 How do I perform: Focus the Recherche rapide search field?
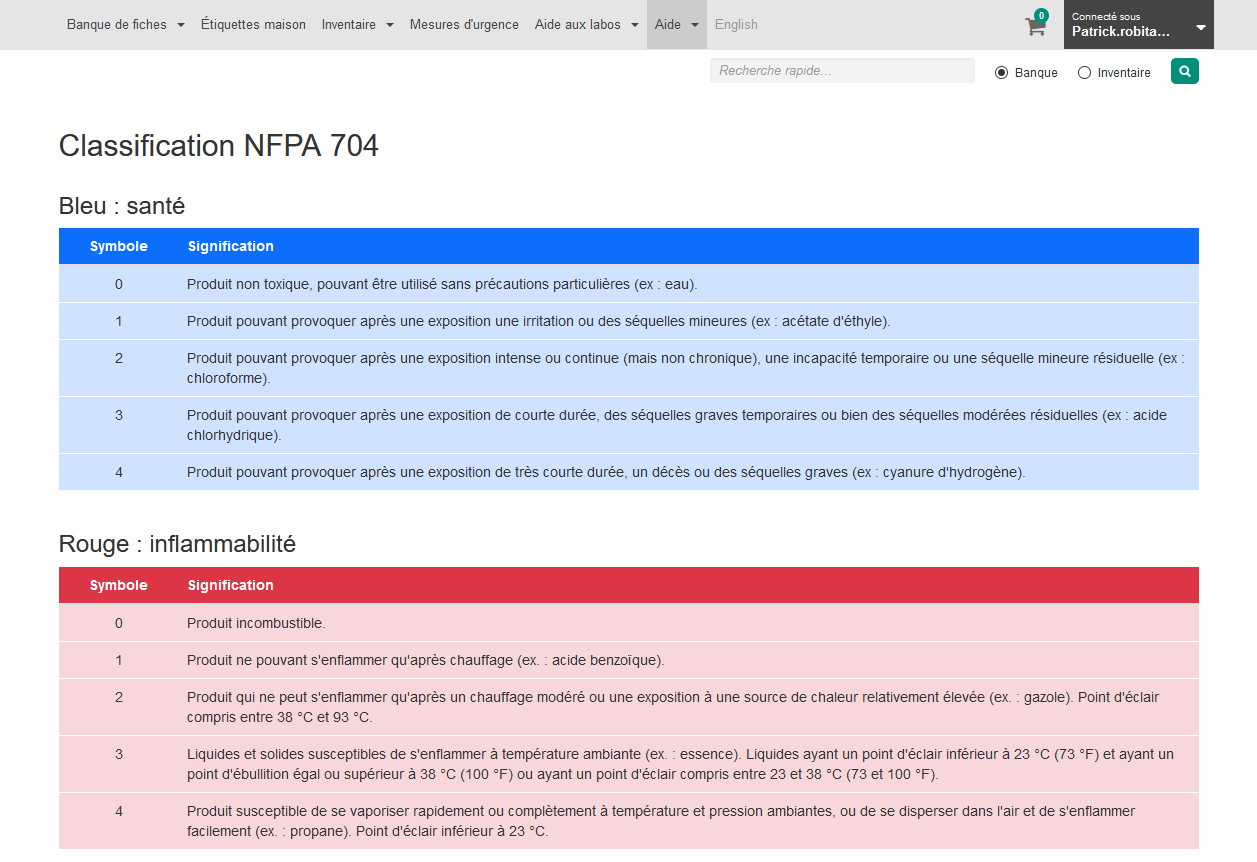click(x=842, y=71)
